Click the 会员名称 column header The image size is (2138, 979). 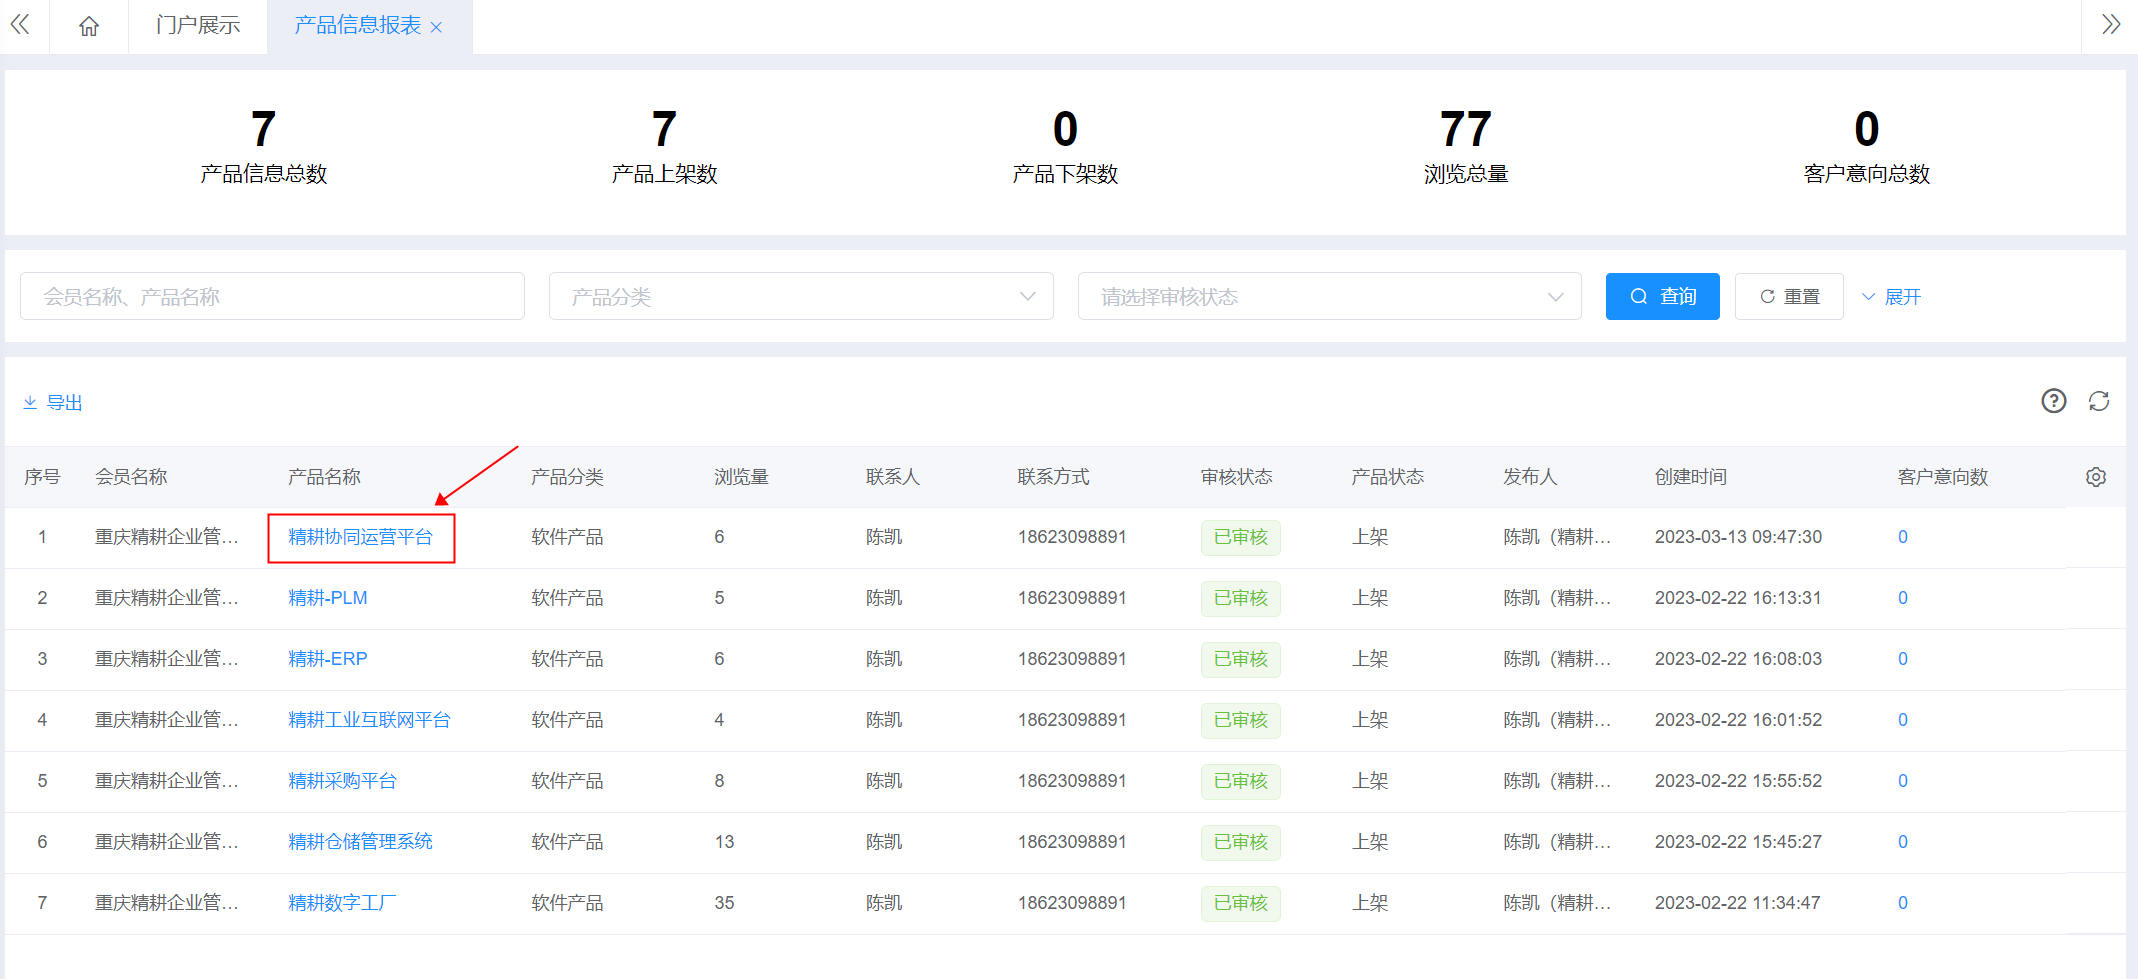coord(131,477)
